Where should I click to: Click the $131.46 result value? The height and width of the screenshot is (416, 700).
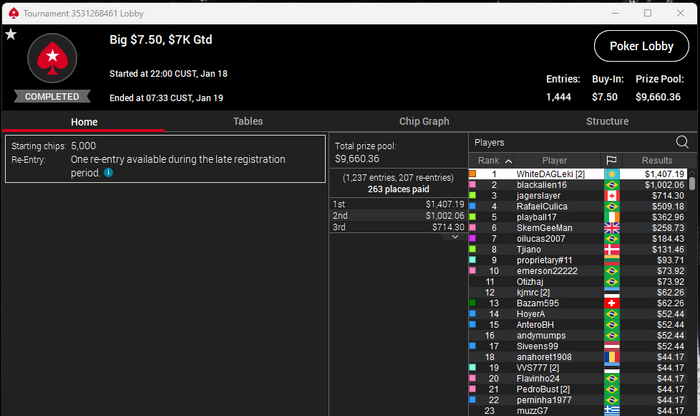click(x=667, y=250)
